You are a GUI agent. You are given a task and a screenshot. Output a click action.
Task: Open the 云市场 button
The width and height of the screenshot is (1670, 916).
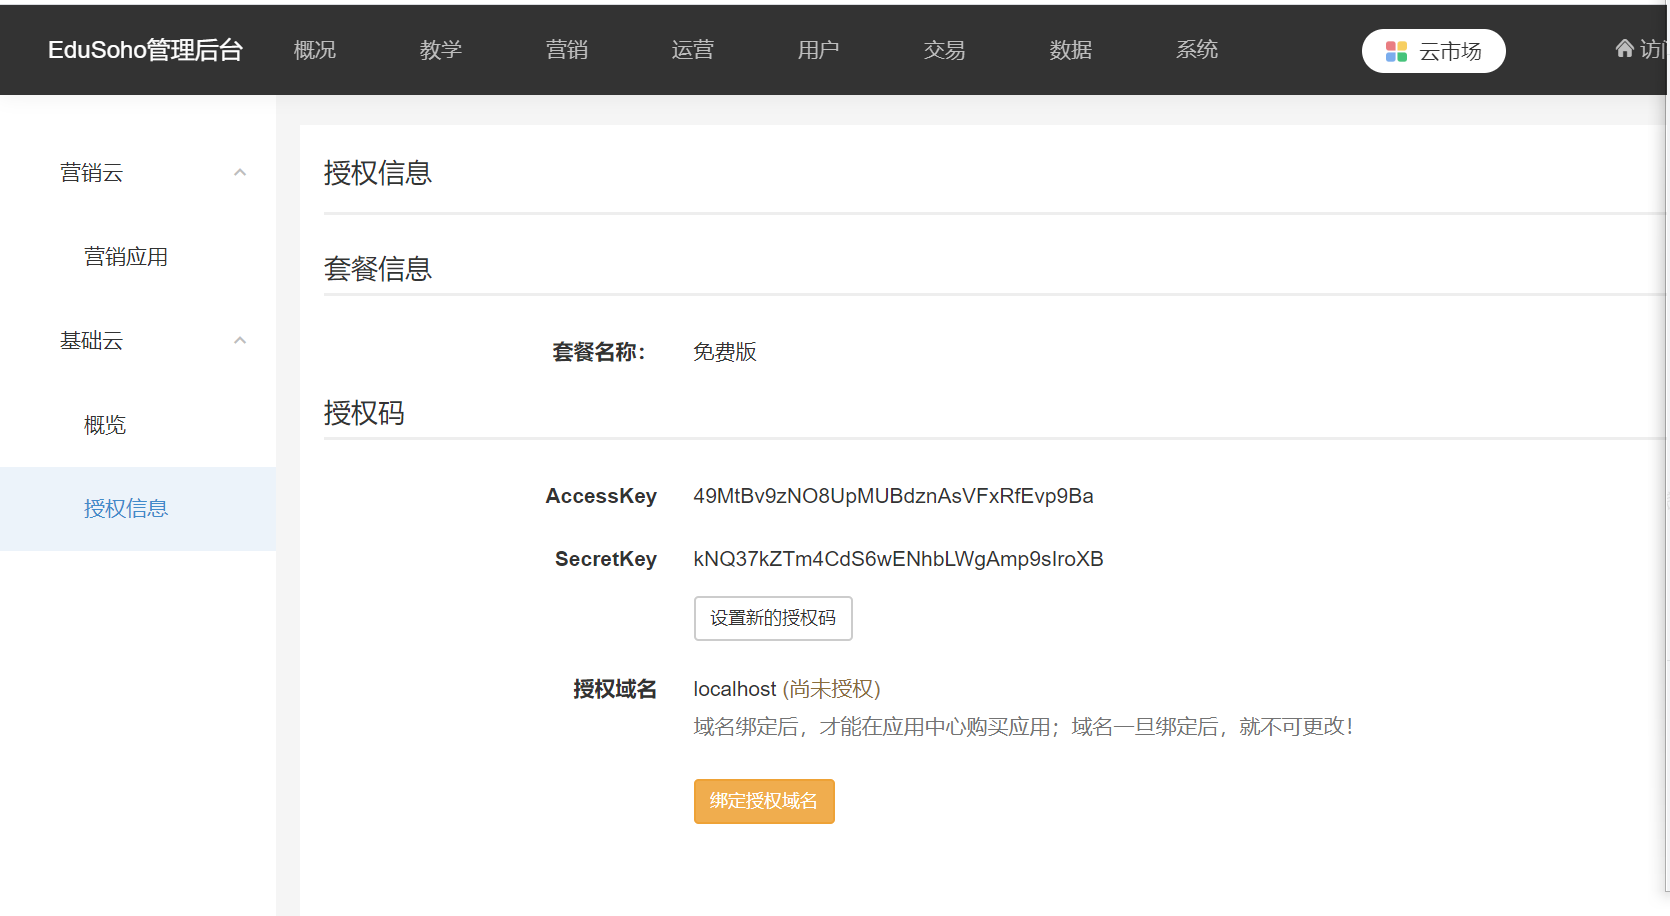[1434, 51]
